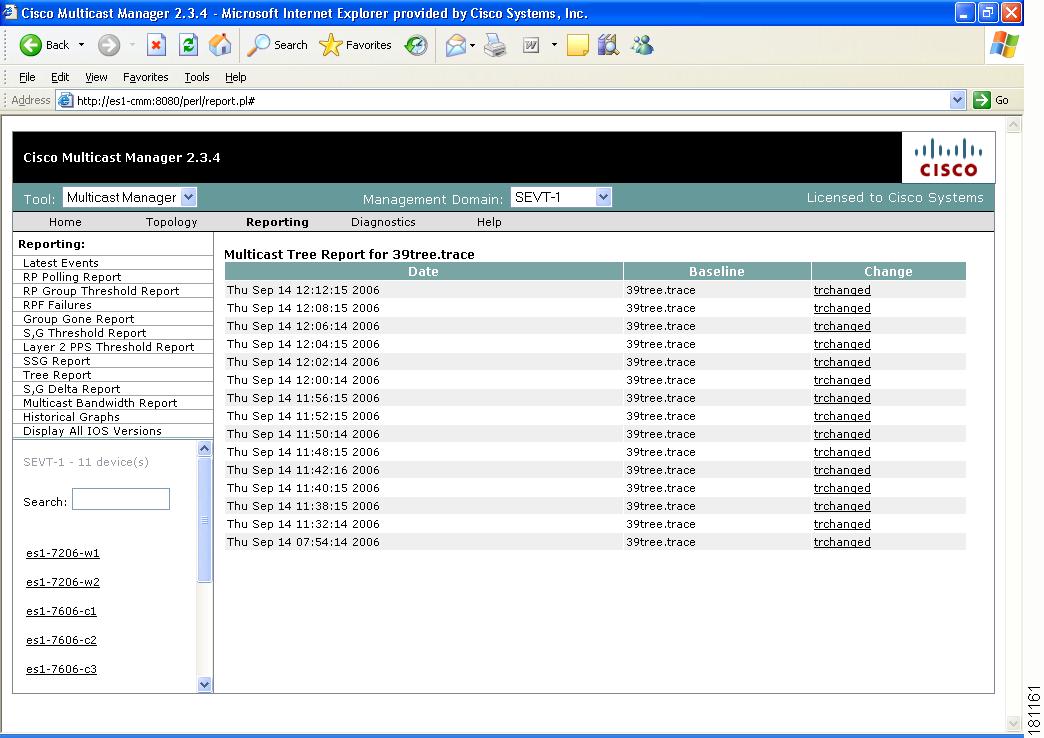The image size is (1044, 738).
Task: Open the Tree Report link
Action: pos(57,375)
